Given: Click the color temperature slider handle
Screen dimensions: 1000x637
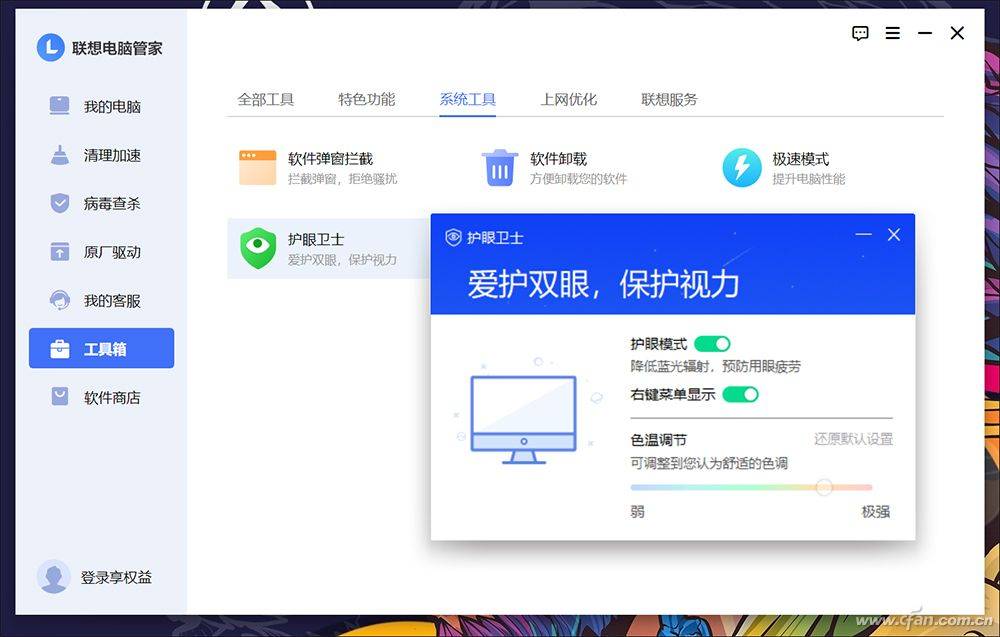Looking at the screenshot, I should point(824,487).
